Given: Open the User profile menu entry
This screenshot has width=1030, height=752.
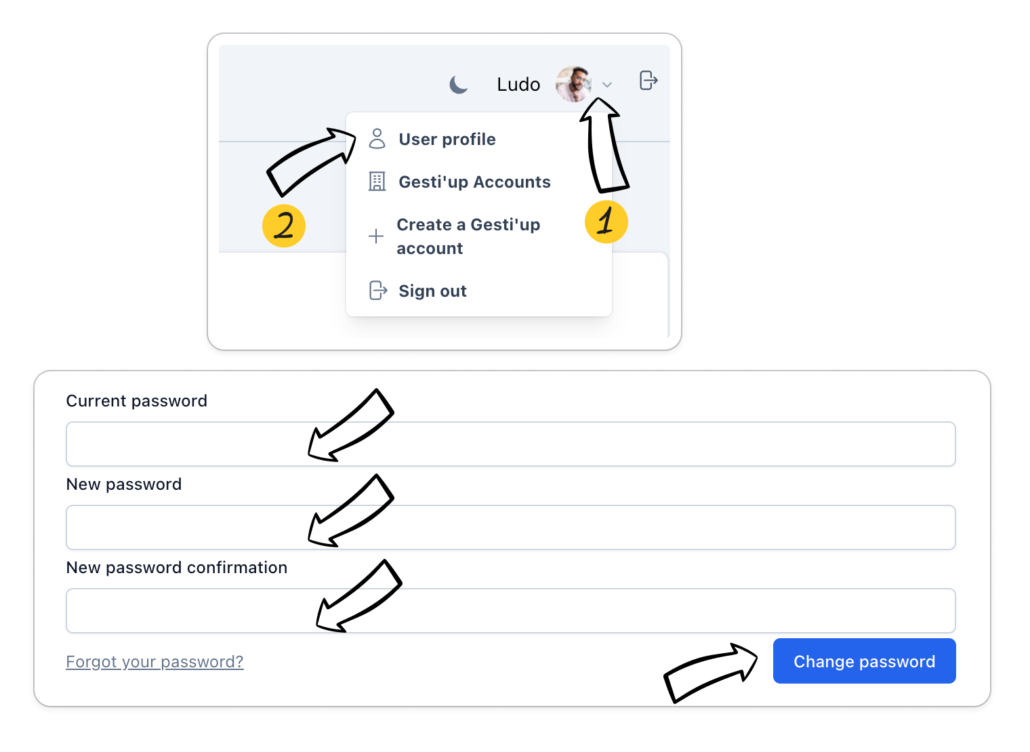Looking at the screenshot, I should click(447, 139).
